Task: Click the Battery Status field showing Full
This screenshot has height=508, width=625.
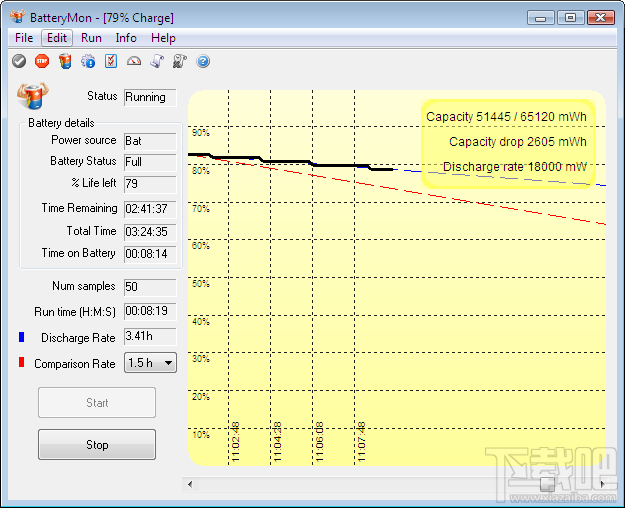Action: 150,162
